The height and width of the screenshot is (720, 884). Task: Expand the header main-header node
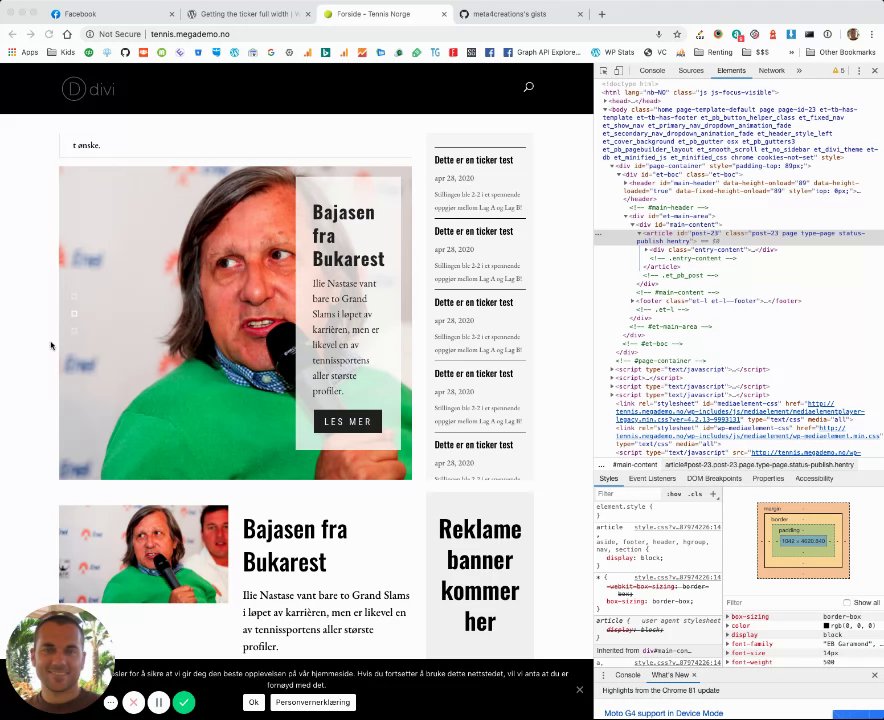point(626,183)
